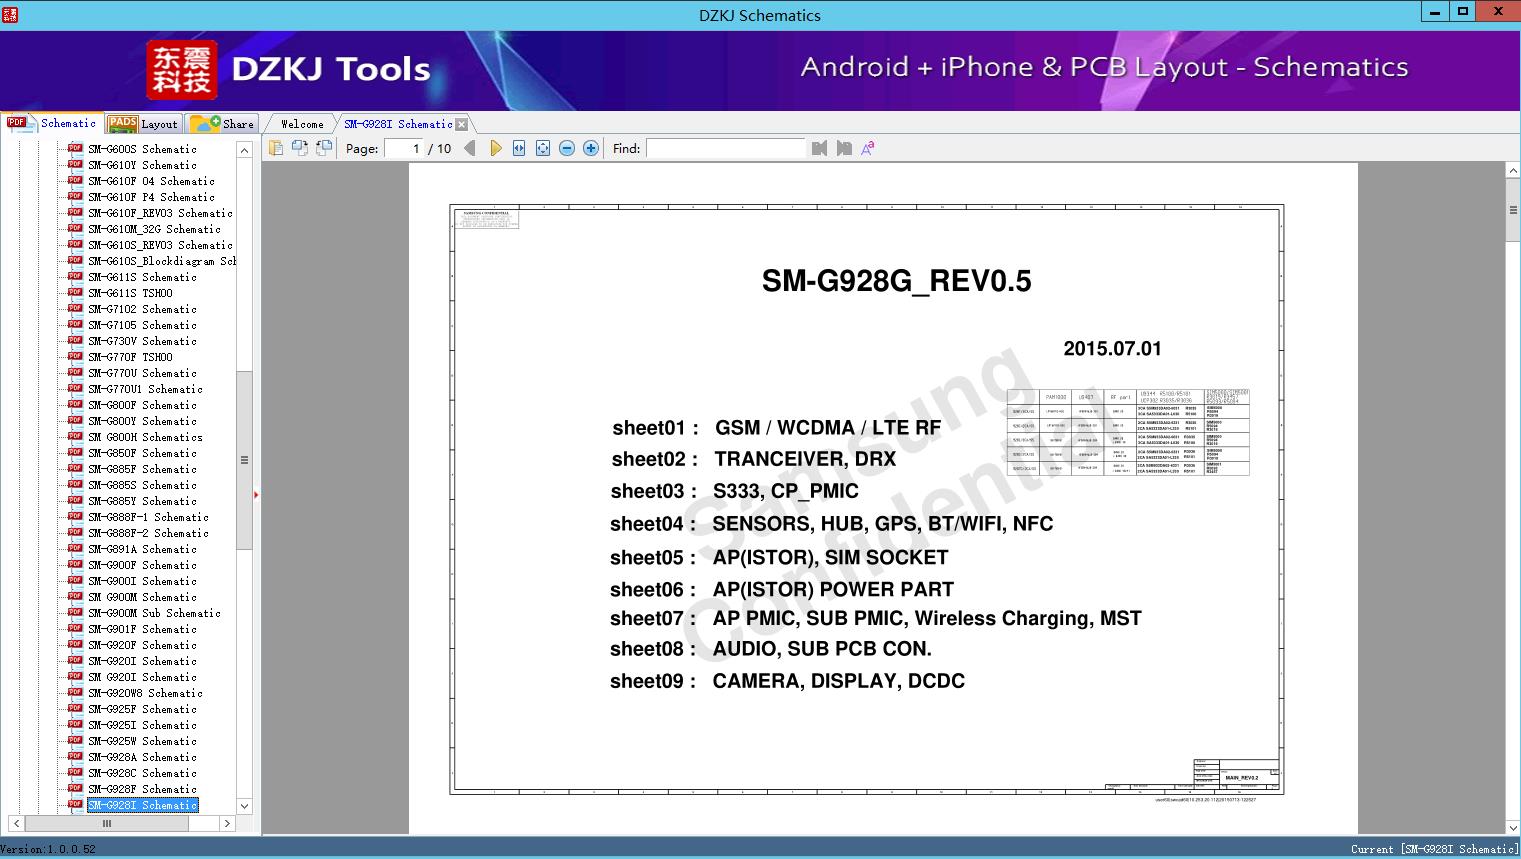Screen dimensions: 1521x859
Task: Select SM-G920W8 Schematic tree item
Action: [x=145, y=693]
